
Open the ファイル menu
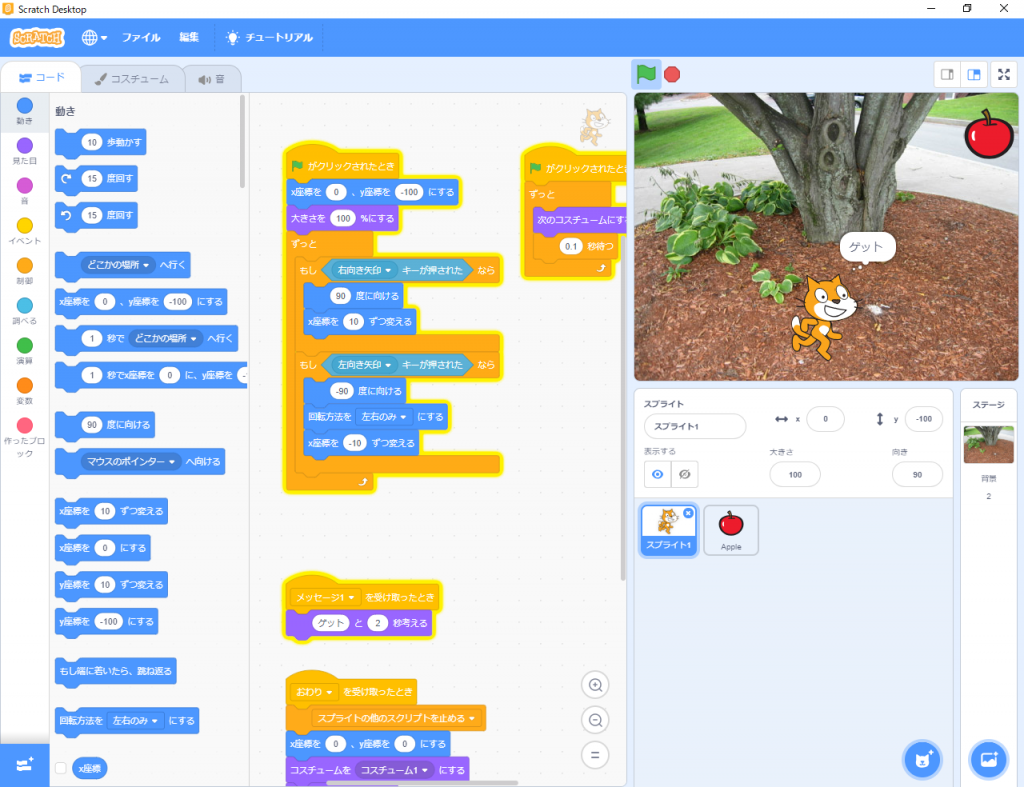click(x=141, y=38)
